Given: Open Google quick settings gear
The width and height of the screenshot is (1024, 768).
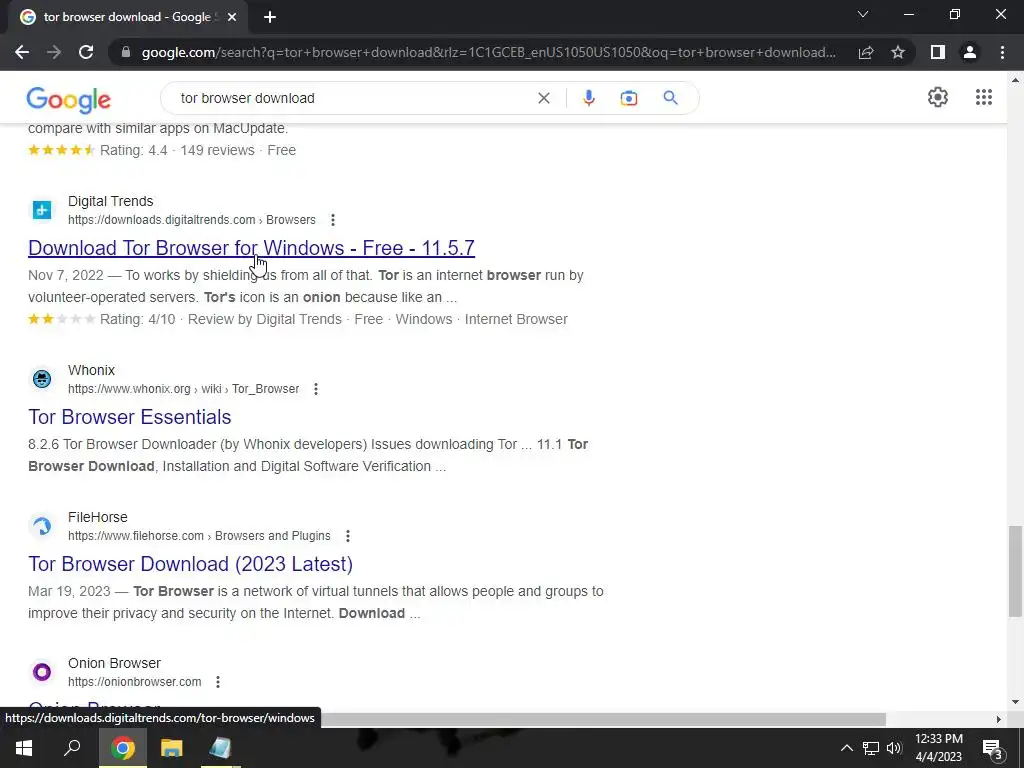Looking at the screenshot, I should click(x=938, y=97).
